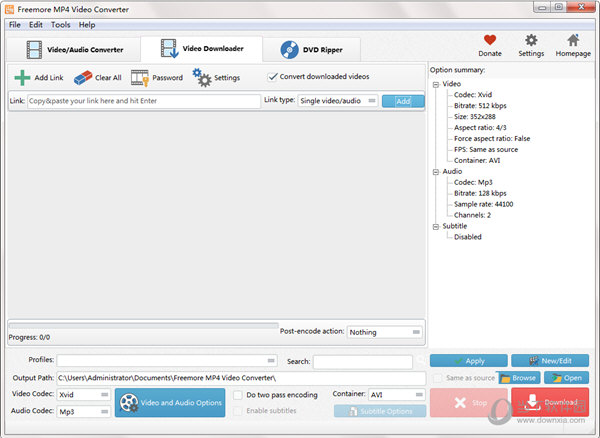Open downloader Settings gears icon

202,78
